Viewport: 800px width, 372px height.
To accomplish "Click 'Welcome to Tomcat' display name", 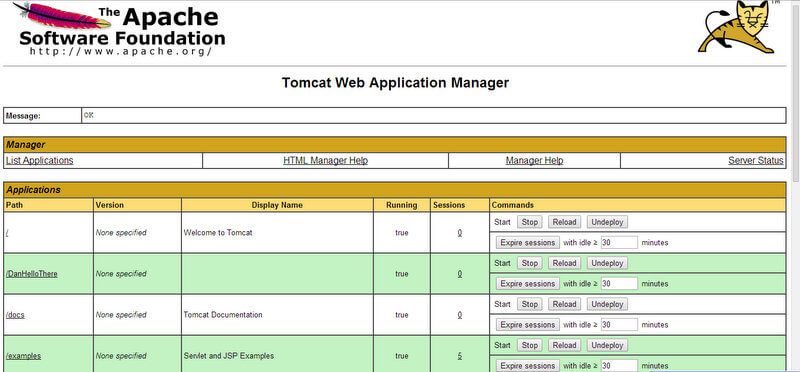I will click(x=218, y=233).
